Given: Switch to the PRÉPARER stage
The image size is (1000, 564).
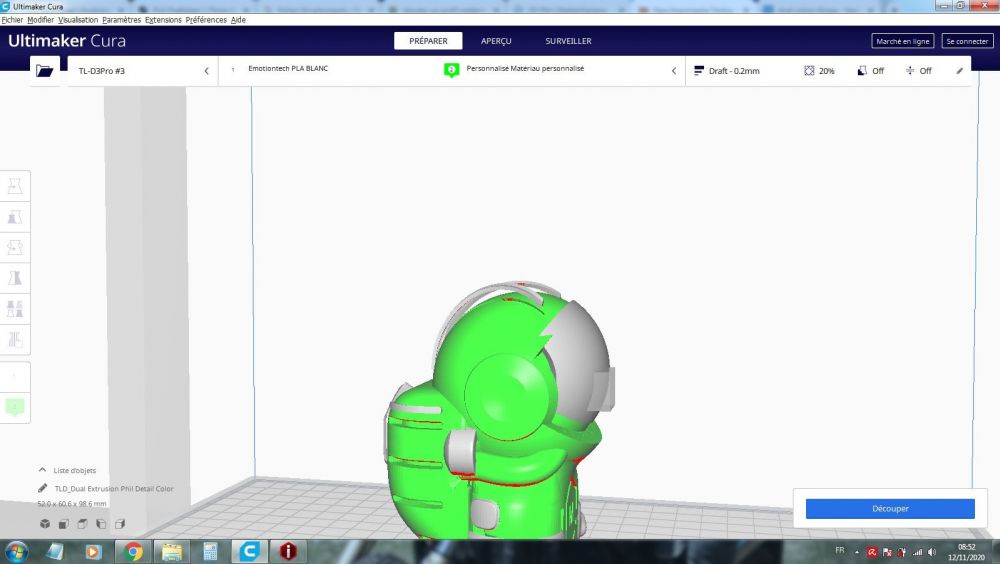Looking at the screenshot, I should pos(428,41).
